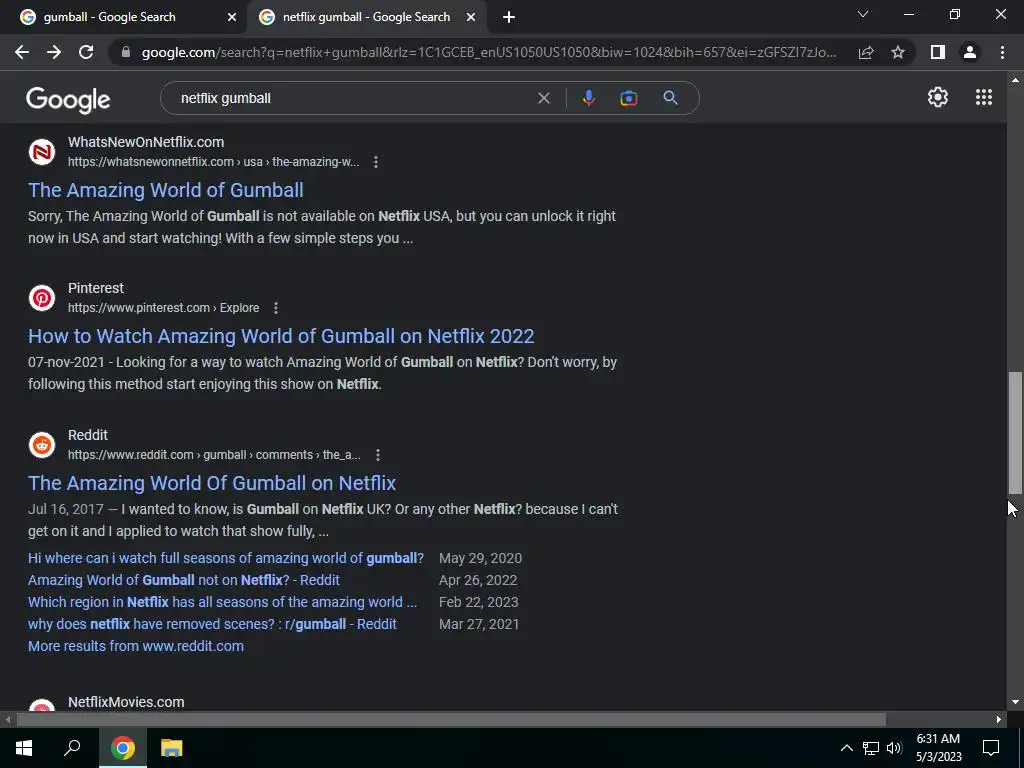Click the www.pinterest.com Explore URL
Image resolution: width=1024 pixels, height=768 pixels.
pos(163,308)
